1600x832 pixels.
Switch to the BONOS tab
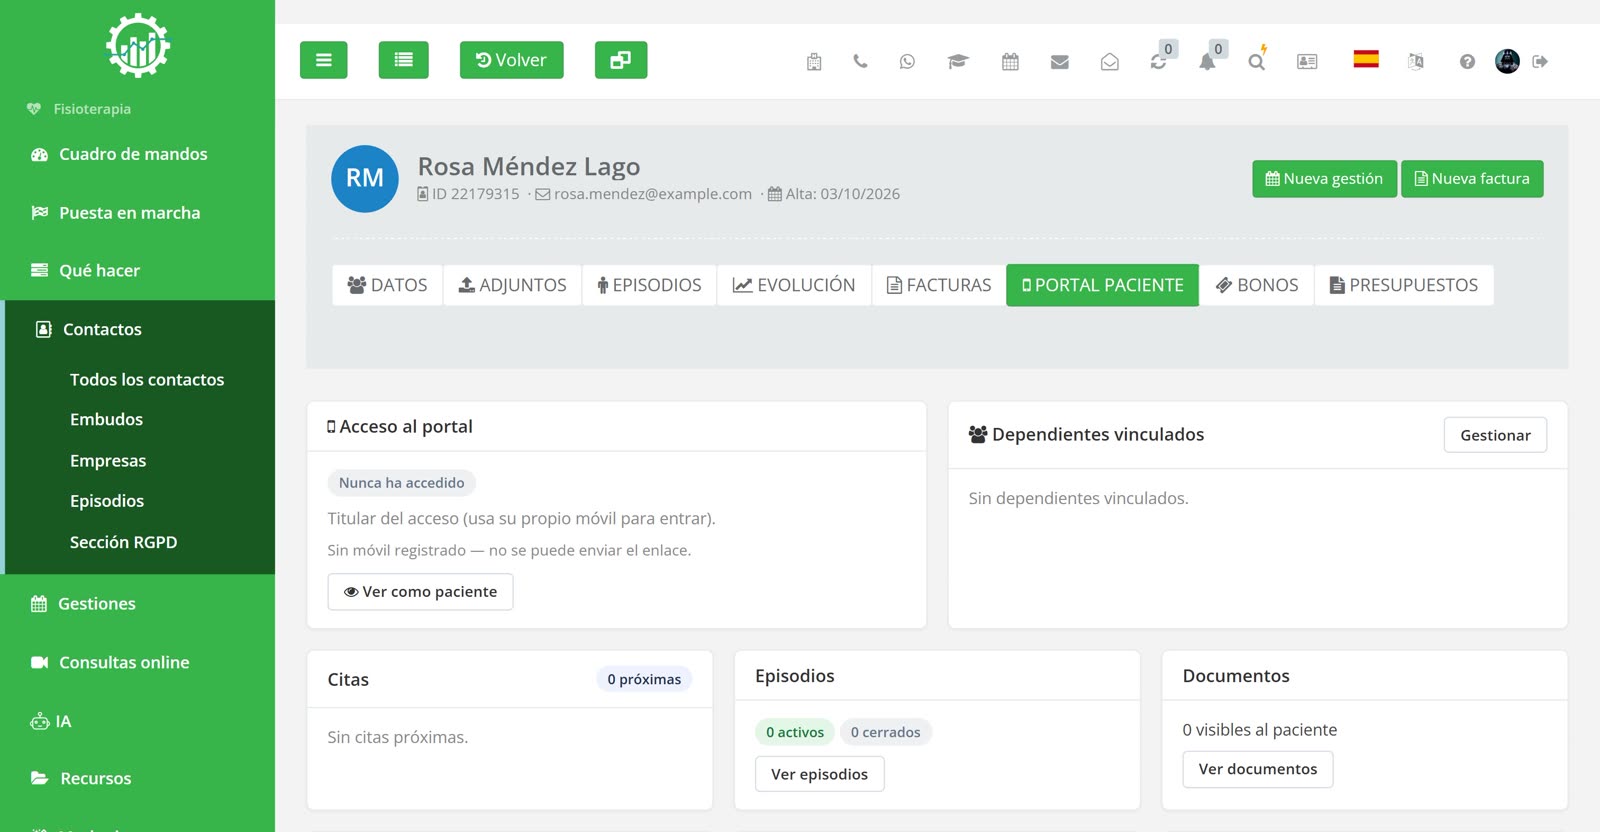(x=1257, y=285)
